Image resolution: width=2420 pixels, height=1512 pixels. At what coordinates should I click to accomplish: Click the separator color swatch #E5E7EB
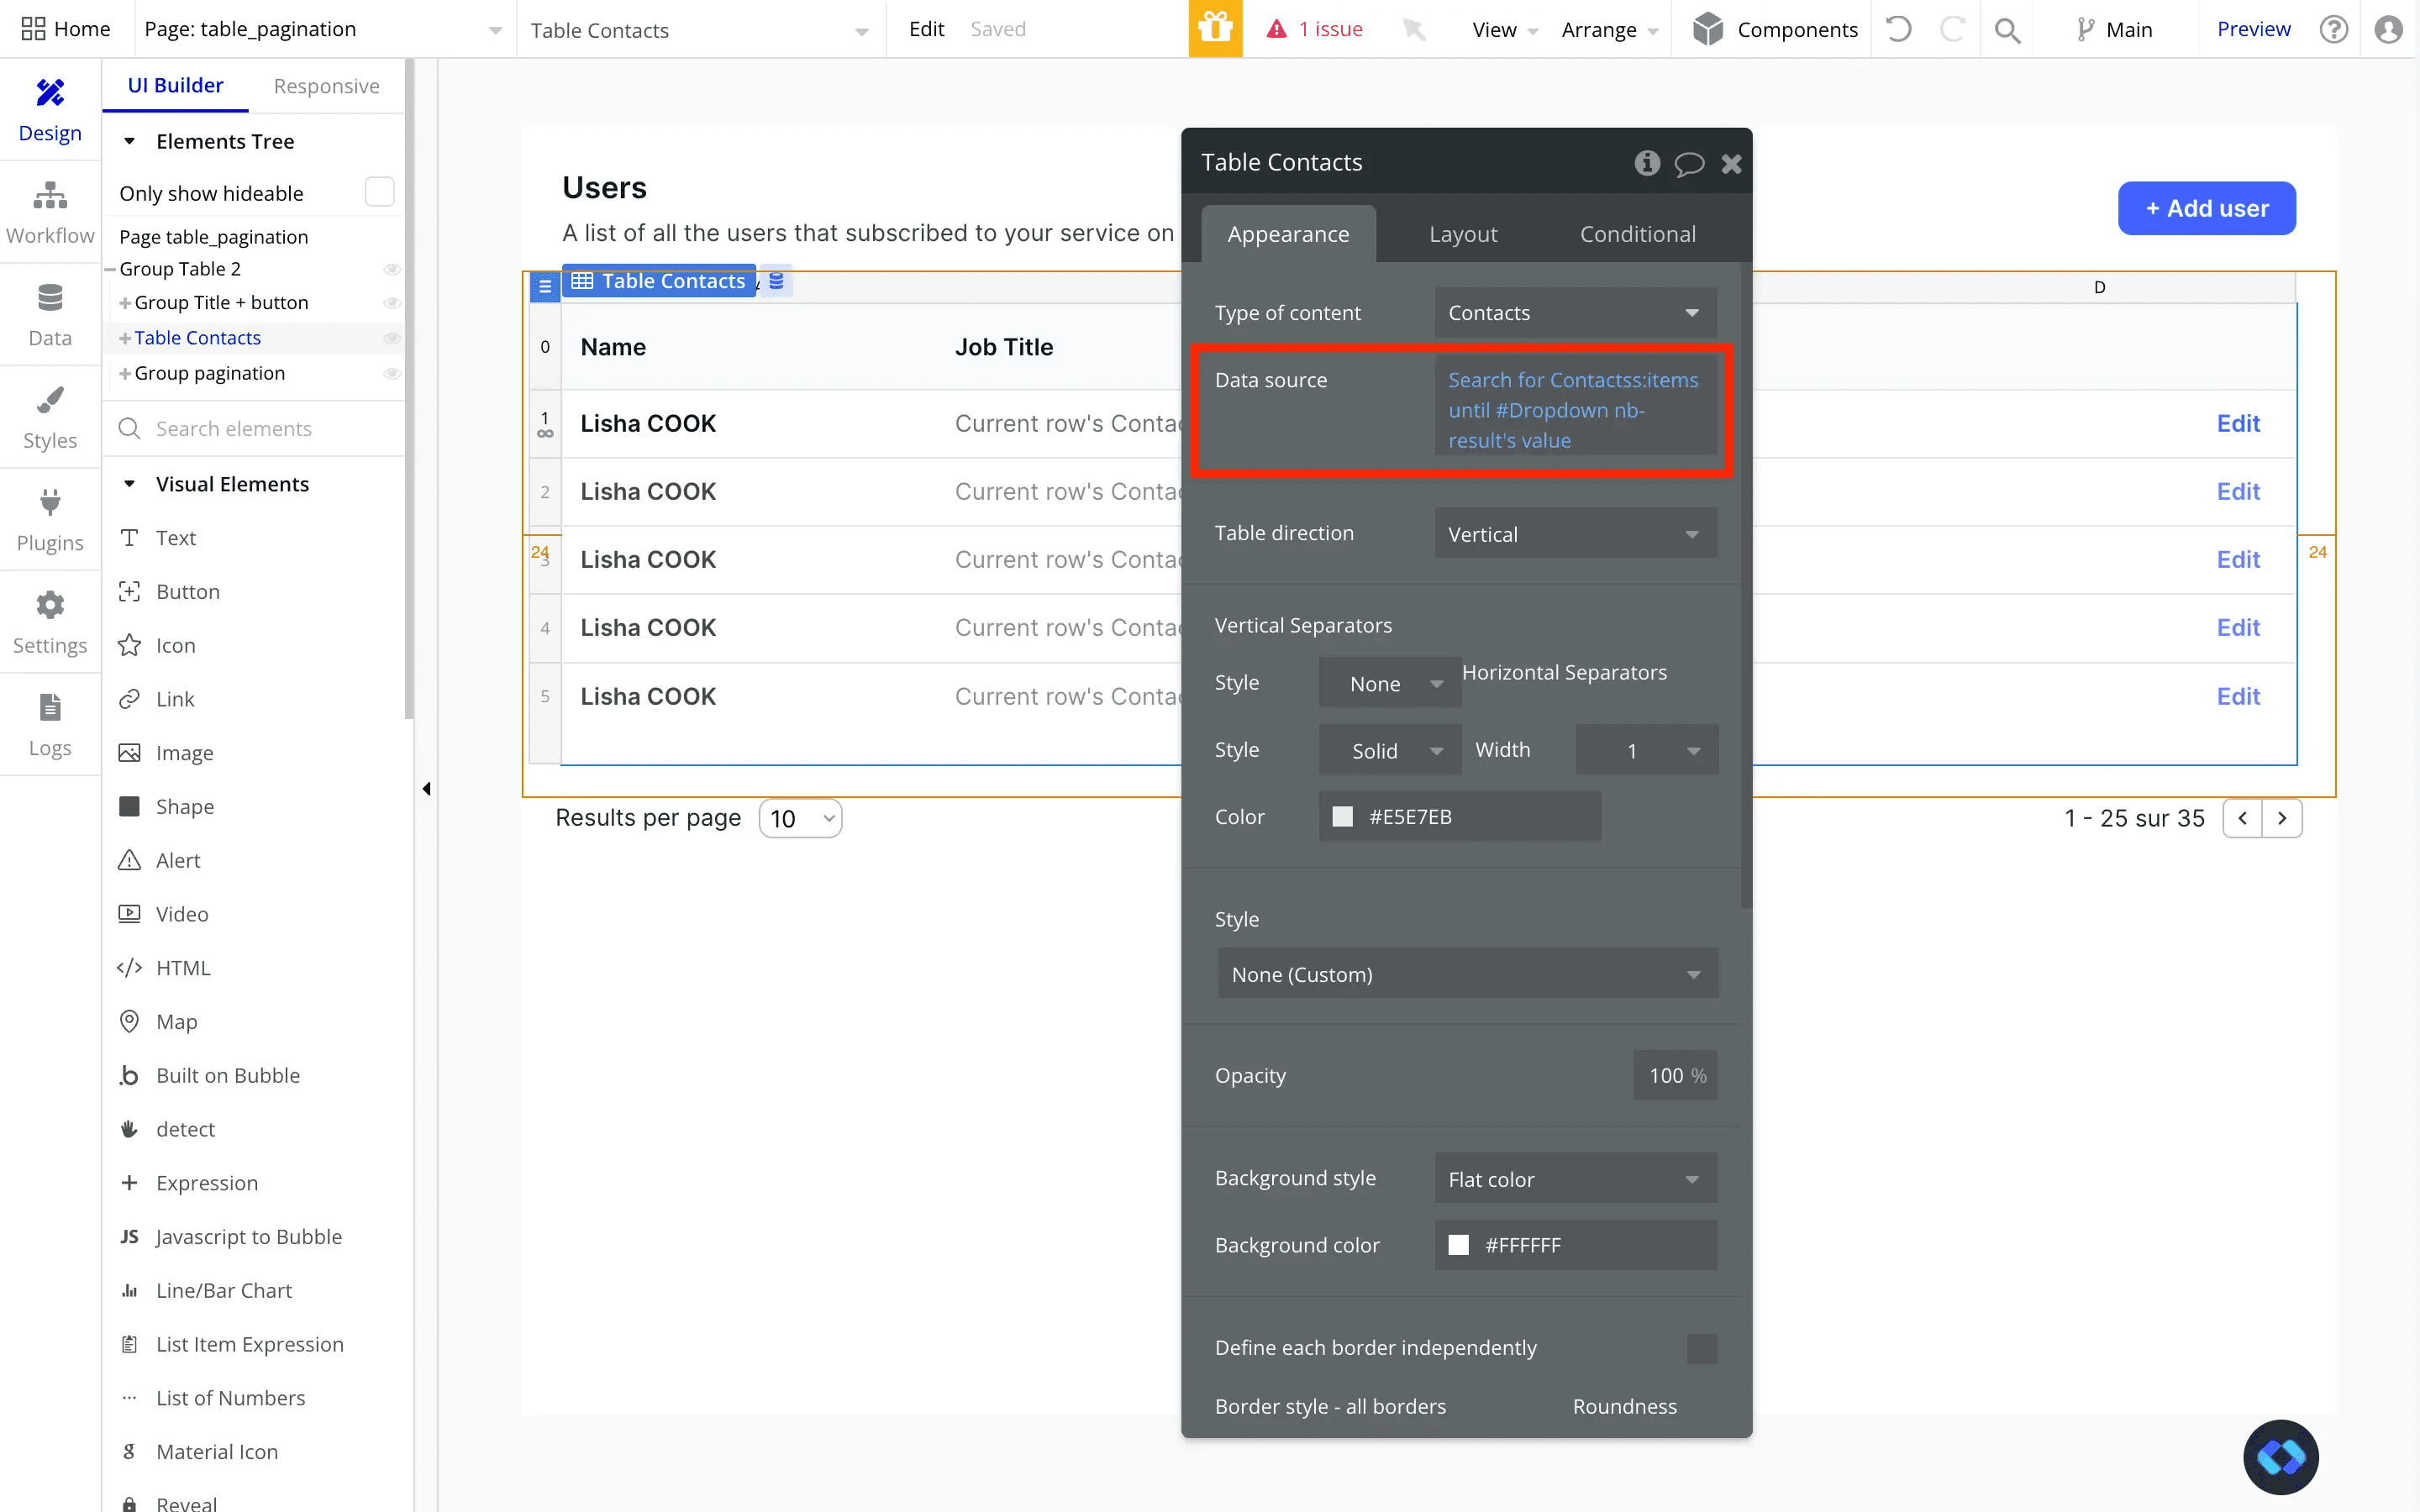(x=1342, y=817)
